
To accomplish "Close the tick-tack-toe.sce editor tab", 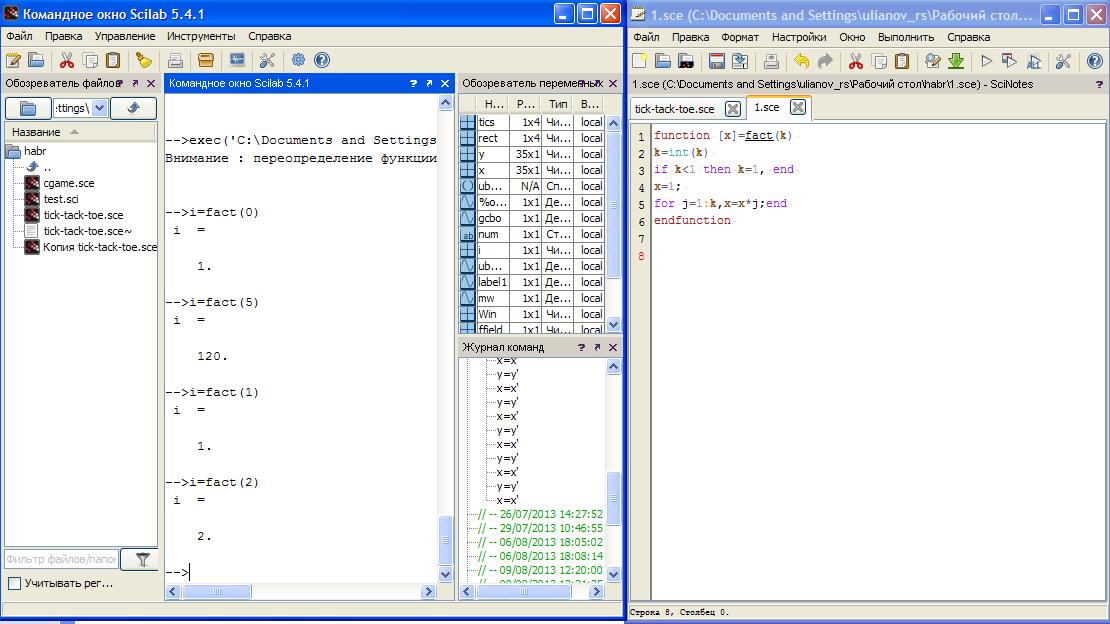I will click(733, 109).
